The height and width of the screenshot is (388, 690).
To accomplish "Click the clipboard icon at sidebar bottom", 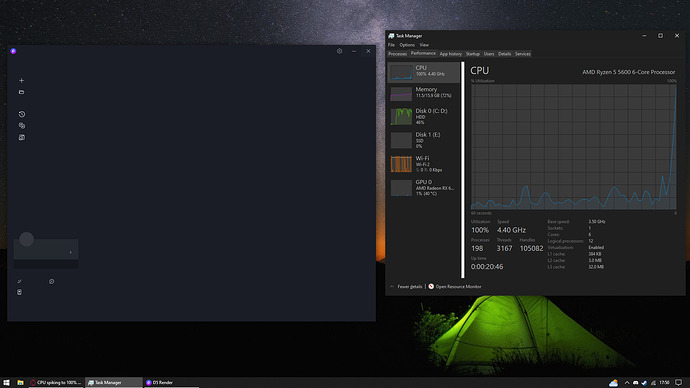I will [19, 292].
